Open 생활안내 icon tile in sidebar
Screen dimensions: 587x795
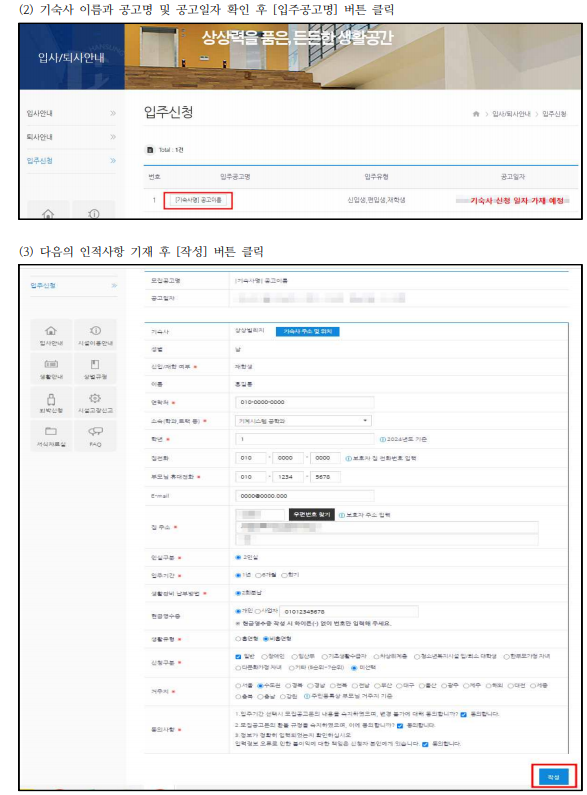pyautogui.click(x=51, y=369)
